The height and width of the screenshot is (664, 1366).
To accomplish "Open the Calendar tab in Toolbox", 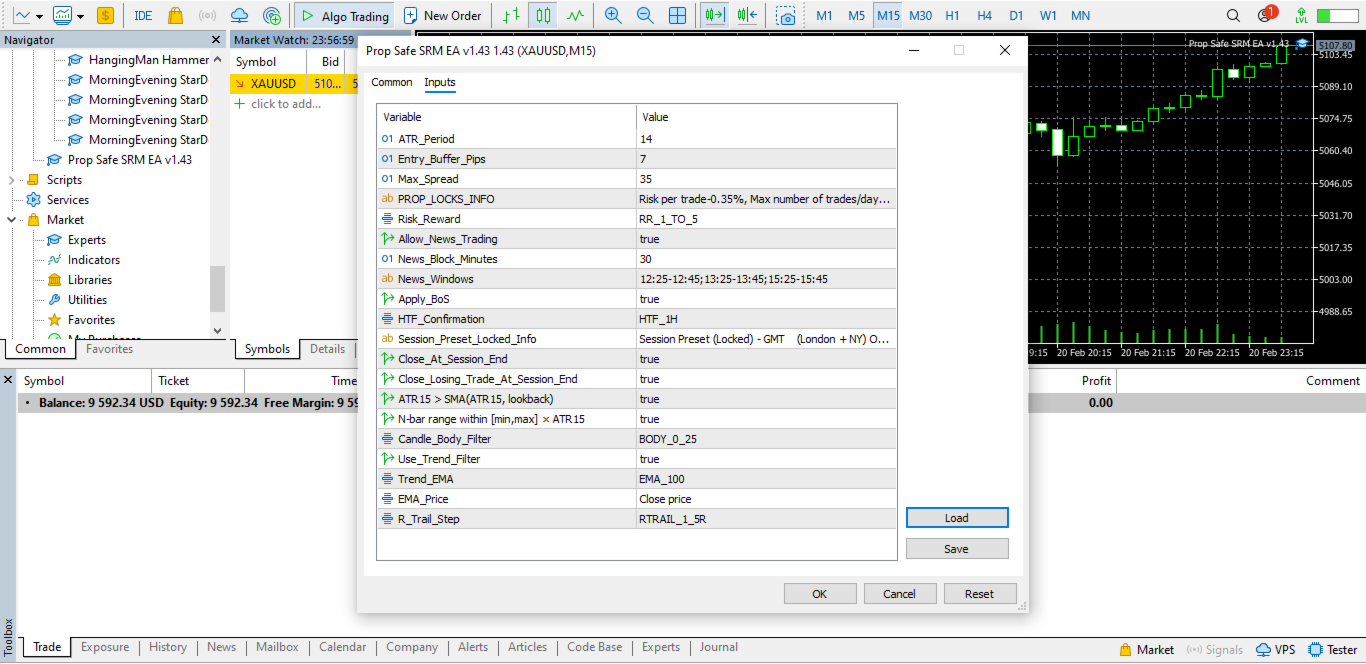I will pos(342,647).
